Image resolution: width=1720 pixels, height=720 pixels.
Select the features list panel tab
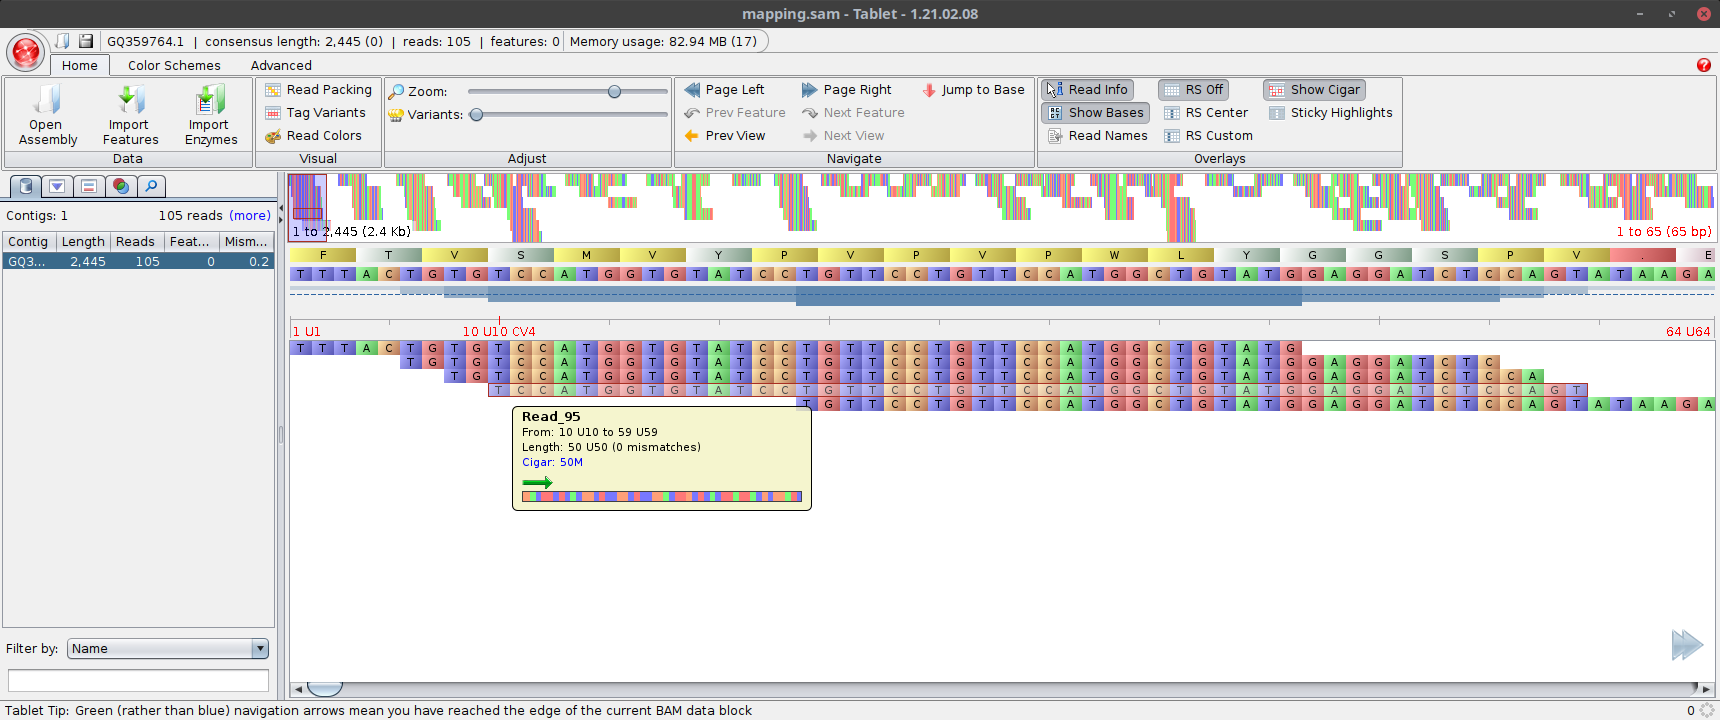coord(88,186)
